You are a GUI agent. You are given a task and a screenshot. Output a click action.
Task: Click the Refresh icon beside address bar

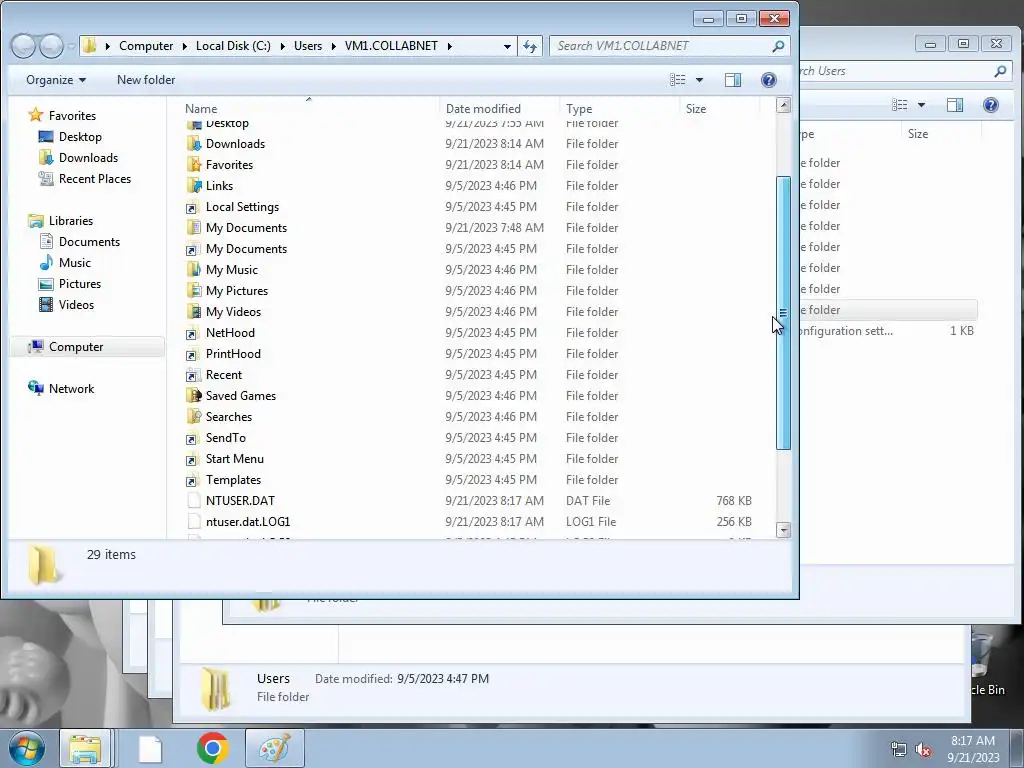530,46
